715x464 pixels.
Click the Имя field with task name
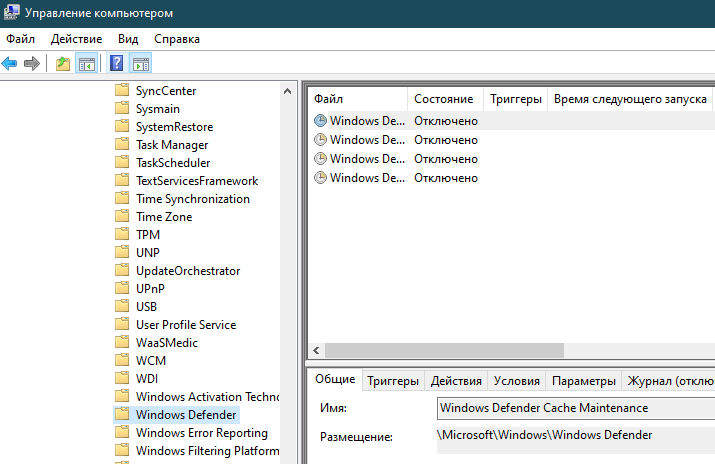575,408
